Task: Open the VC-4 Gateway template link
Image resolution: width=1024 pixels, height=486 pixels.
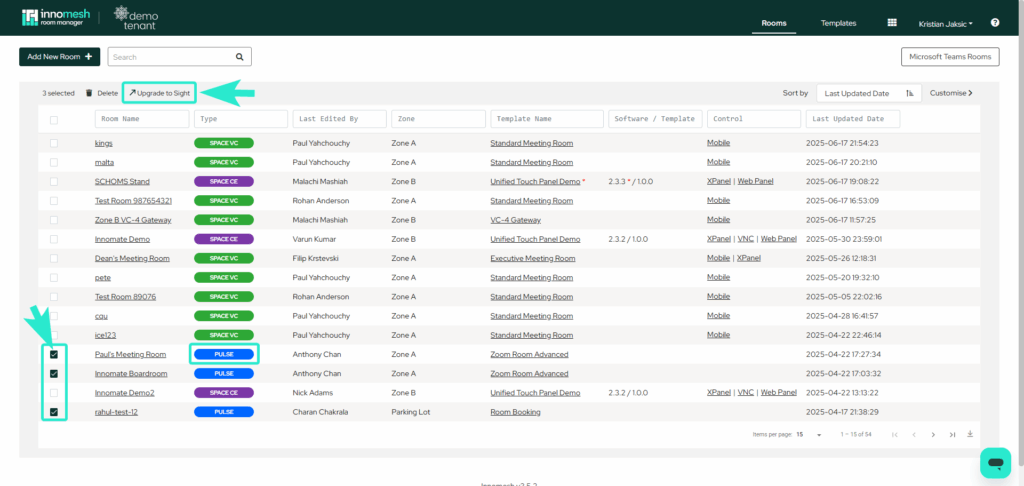Action: point(515,220)
